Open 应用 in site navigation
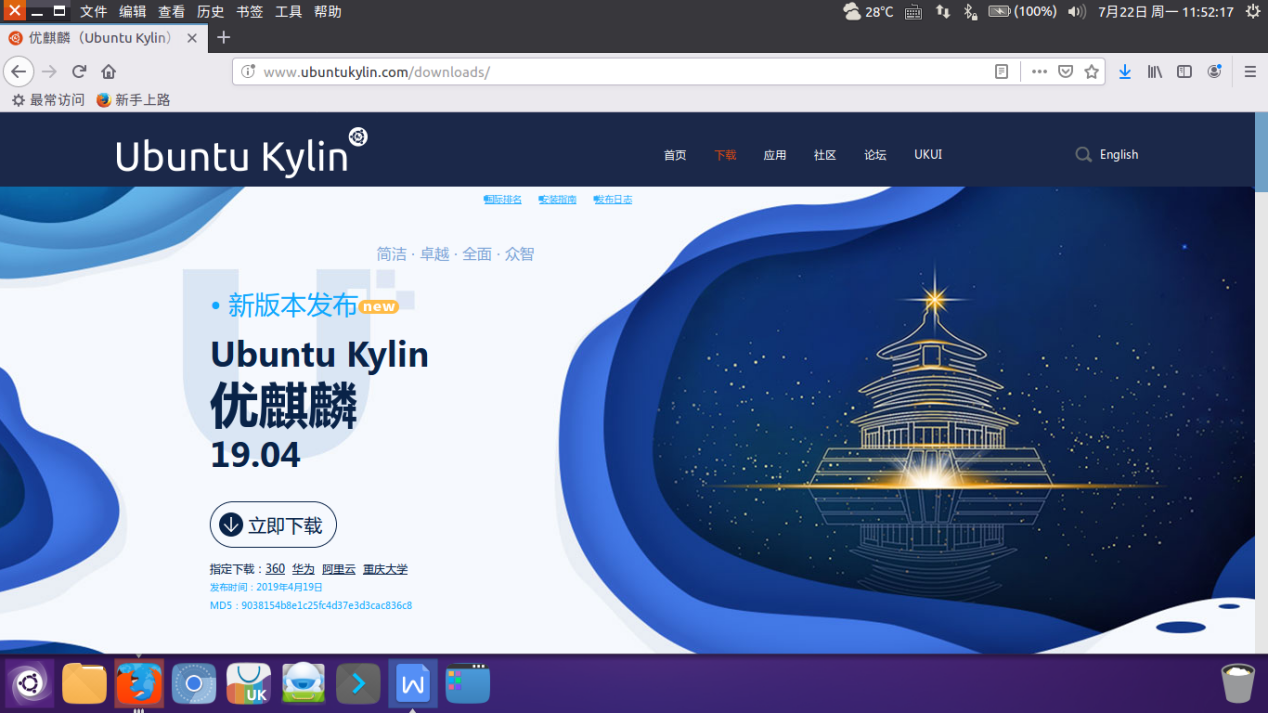The width and height of the screenshot is (1268, 713). click(775, 155)
